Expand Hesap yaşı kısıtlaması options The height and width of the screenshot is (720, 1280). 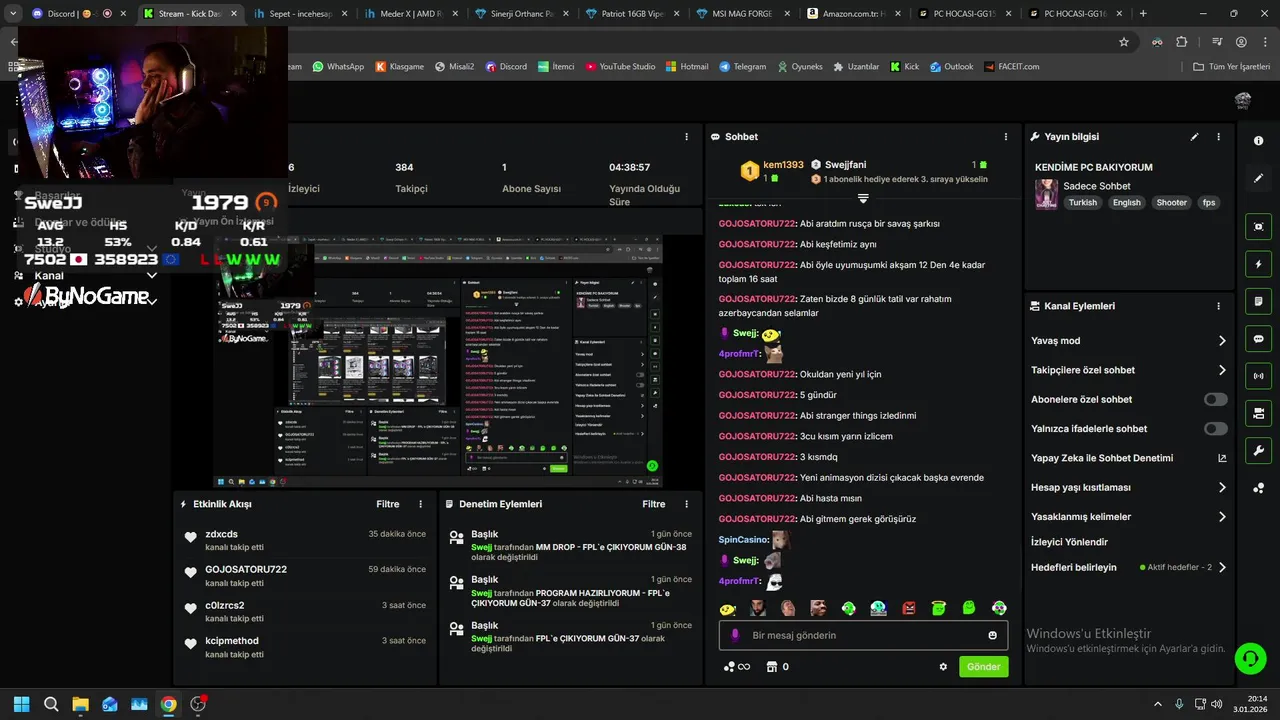click(x=1222, y=488)
